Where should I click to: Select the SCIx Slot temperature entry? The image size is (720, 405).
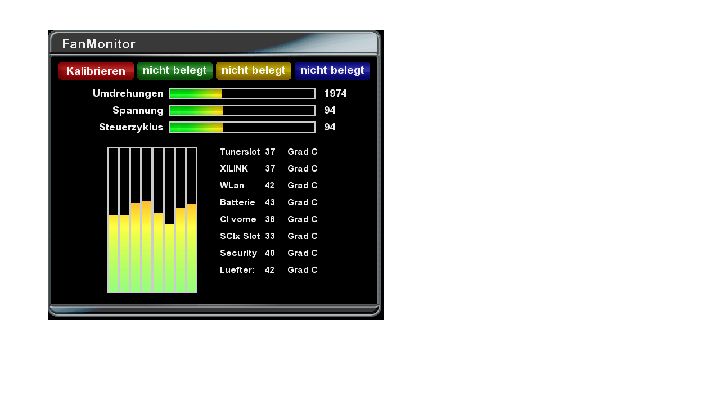click(268, 236)
